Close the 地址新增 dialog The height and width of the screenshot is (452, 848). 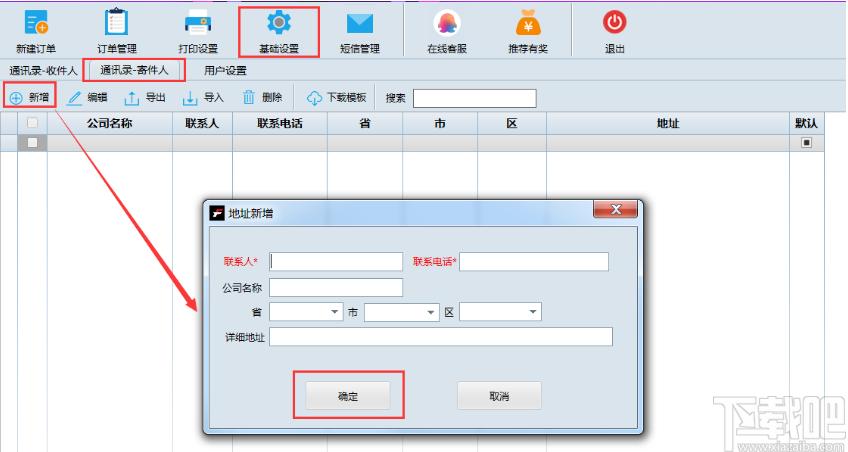(615, 209)
